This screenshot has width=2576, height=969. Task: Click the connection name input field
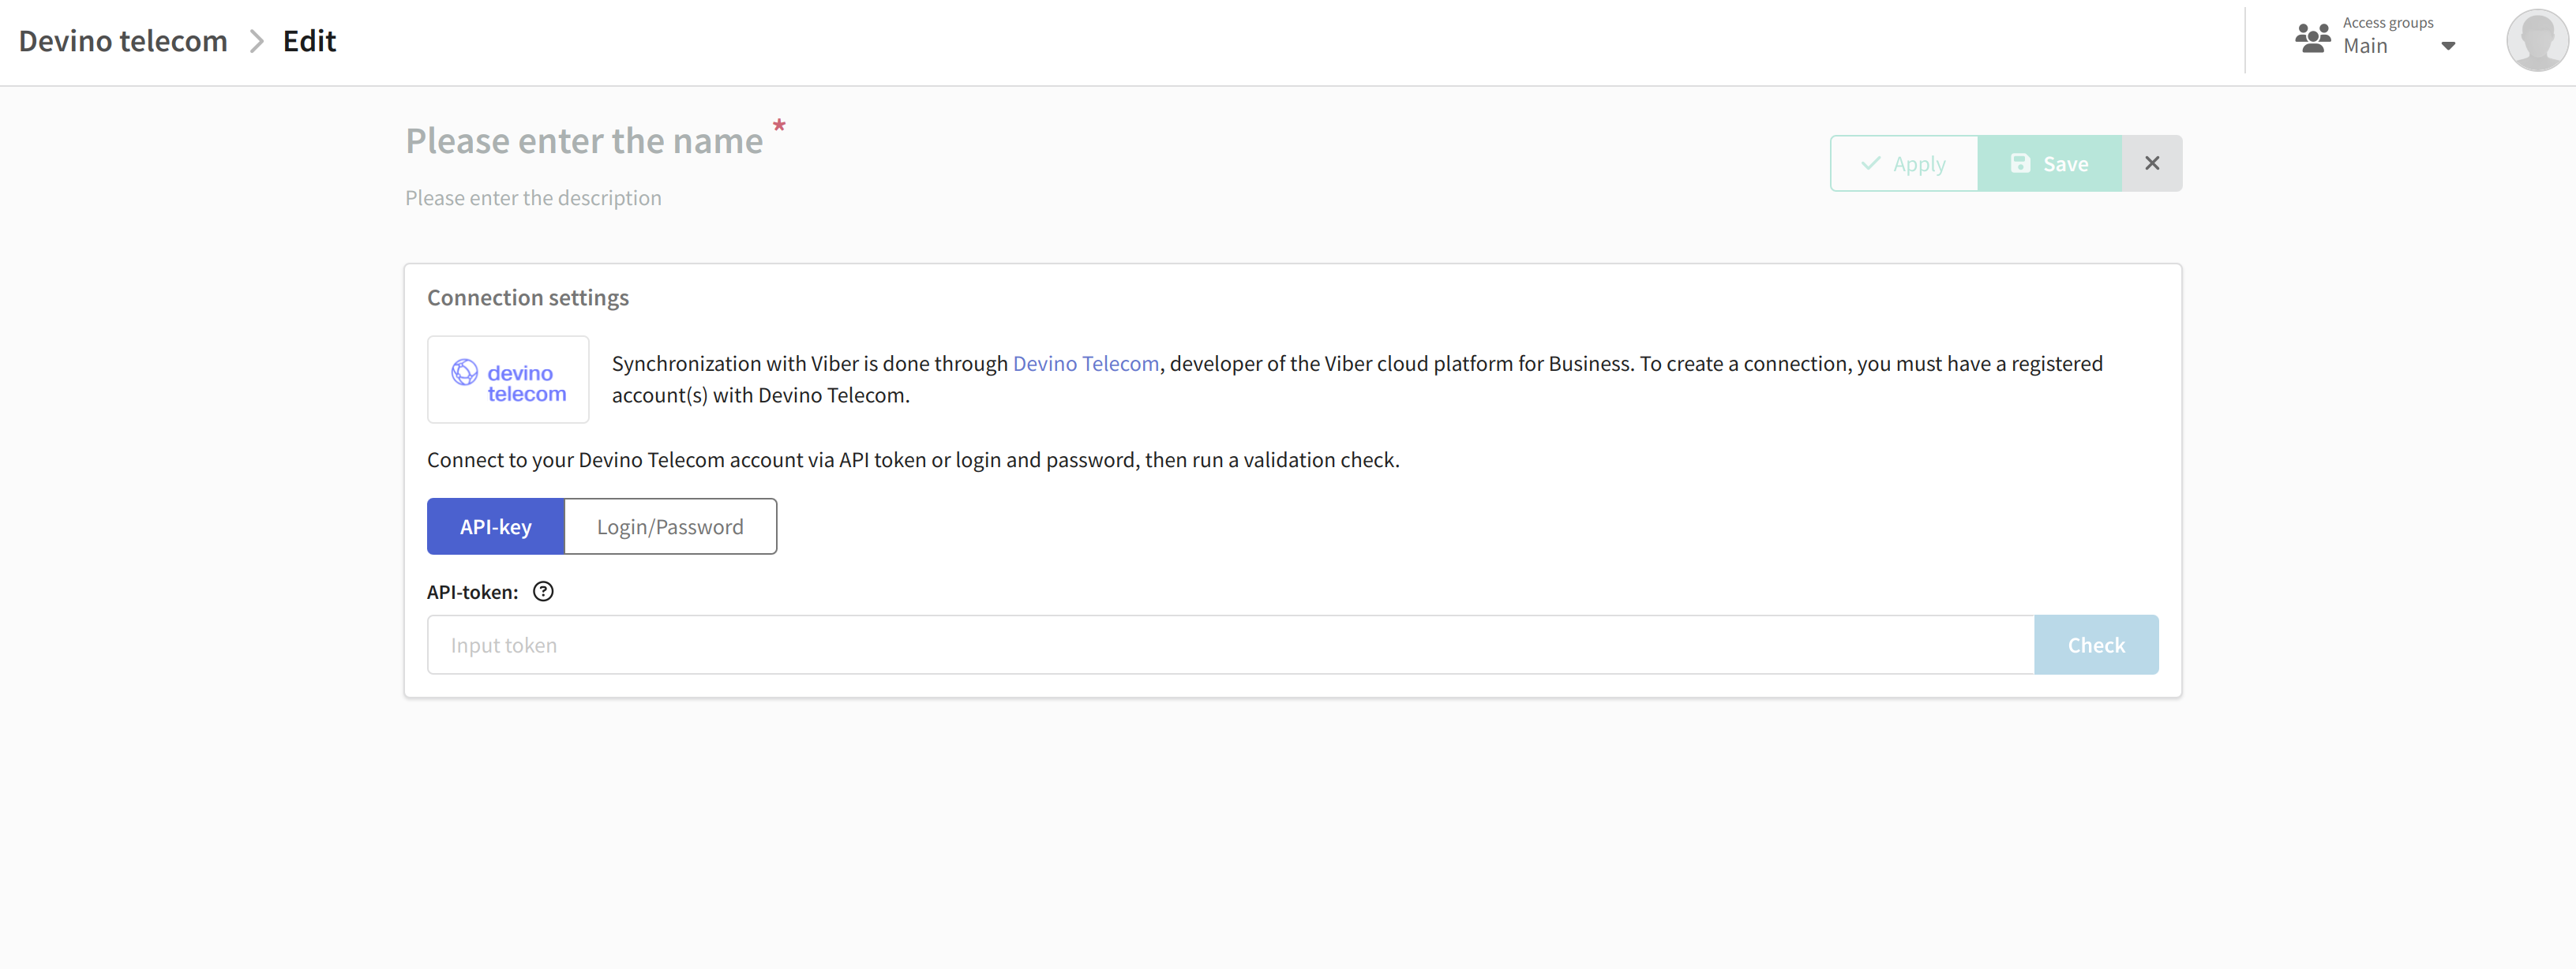coord(584,141)
